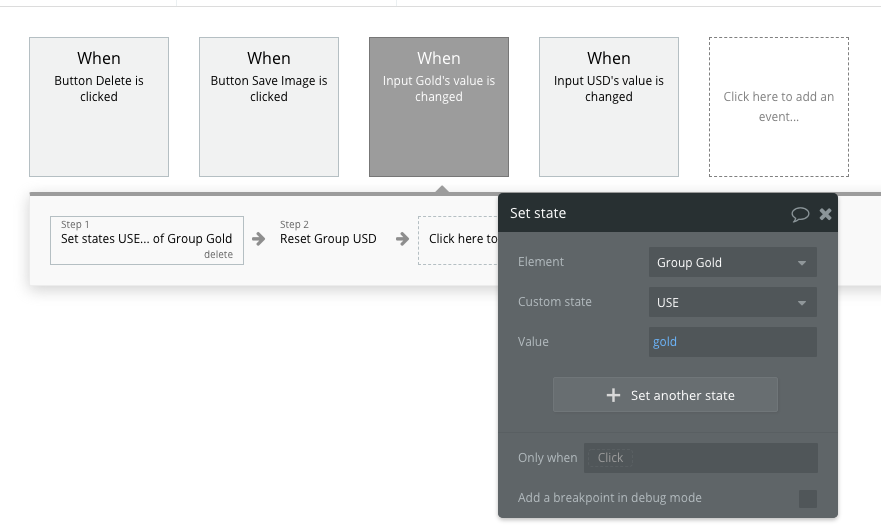Viewport: 881px width, 527px height.
Task: Delete Step 1 using its delete link
Action: [218, 255]
